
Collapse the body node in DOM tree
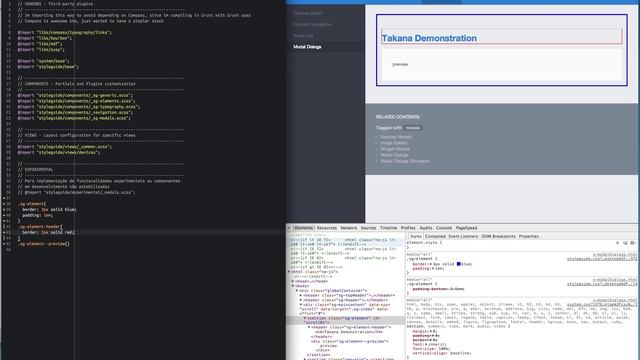coord(293,286)
